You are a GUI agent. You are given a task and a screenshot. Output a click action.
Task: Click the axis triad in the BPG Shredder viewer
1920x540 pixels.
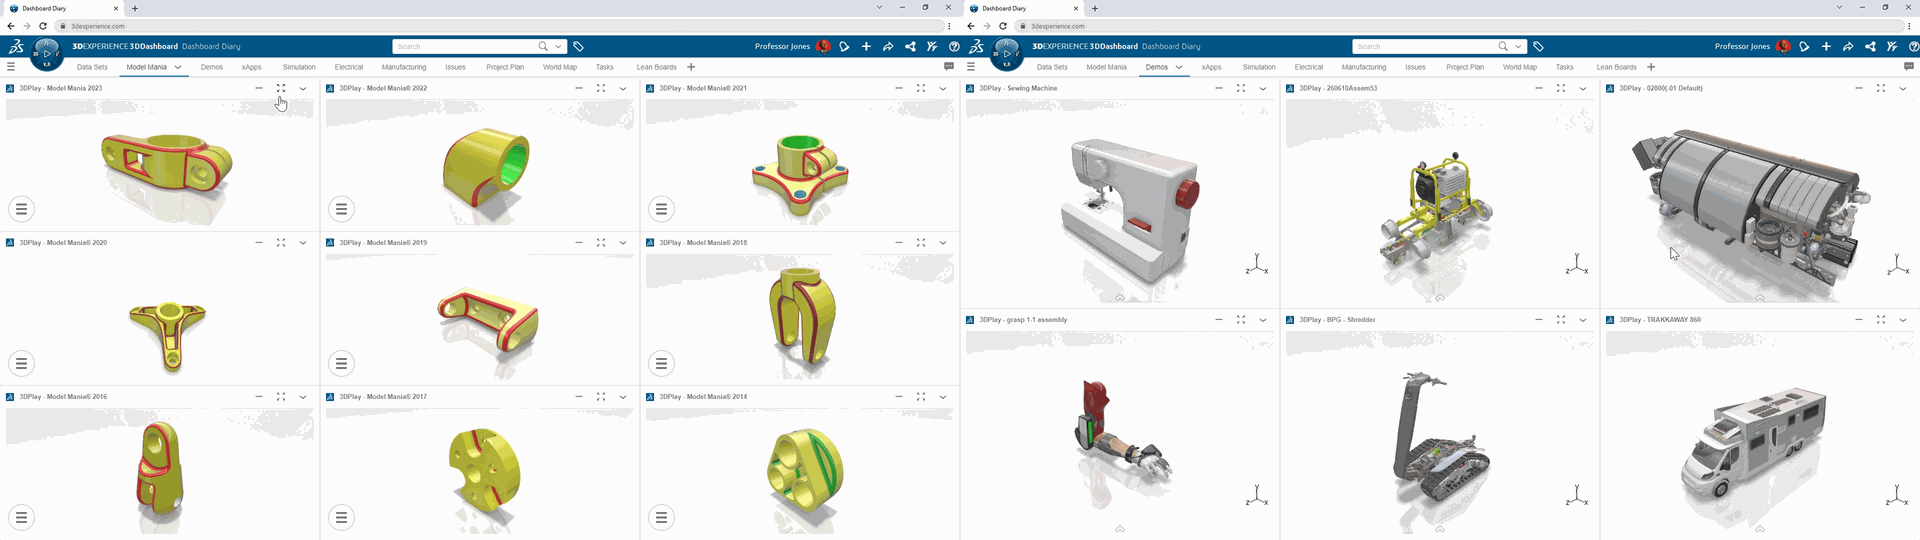coord(1577,496)
